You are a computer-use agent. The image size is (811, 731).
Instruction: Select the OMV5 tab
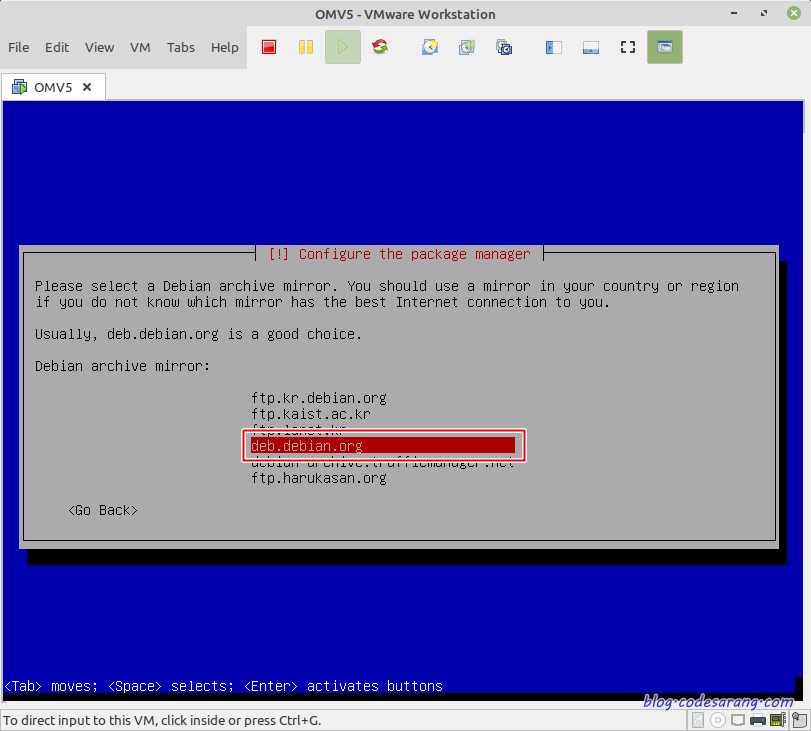[x=53, y=87]
